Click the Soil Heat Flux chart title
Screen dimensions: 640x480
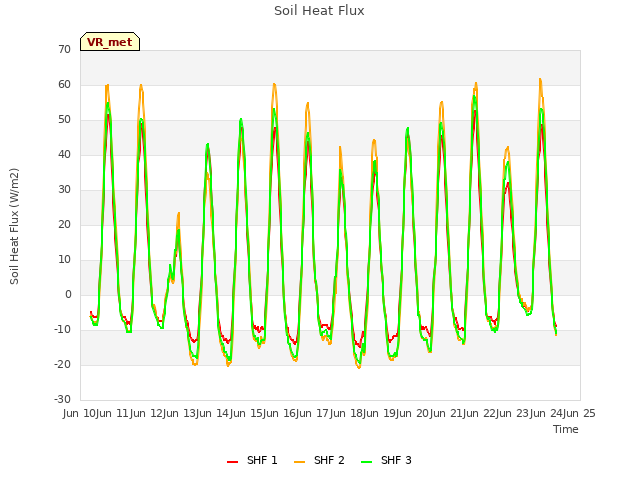pyautogui.click(x=319, y=11)
